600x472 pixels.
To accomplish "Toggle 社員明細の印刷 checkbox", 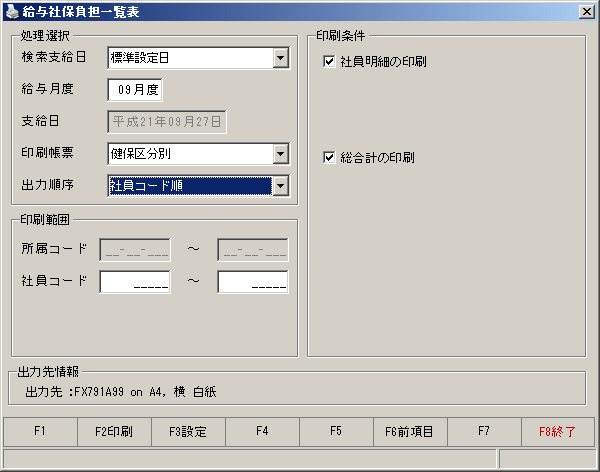I will (x=329, y=61).
